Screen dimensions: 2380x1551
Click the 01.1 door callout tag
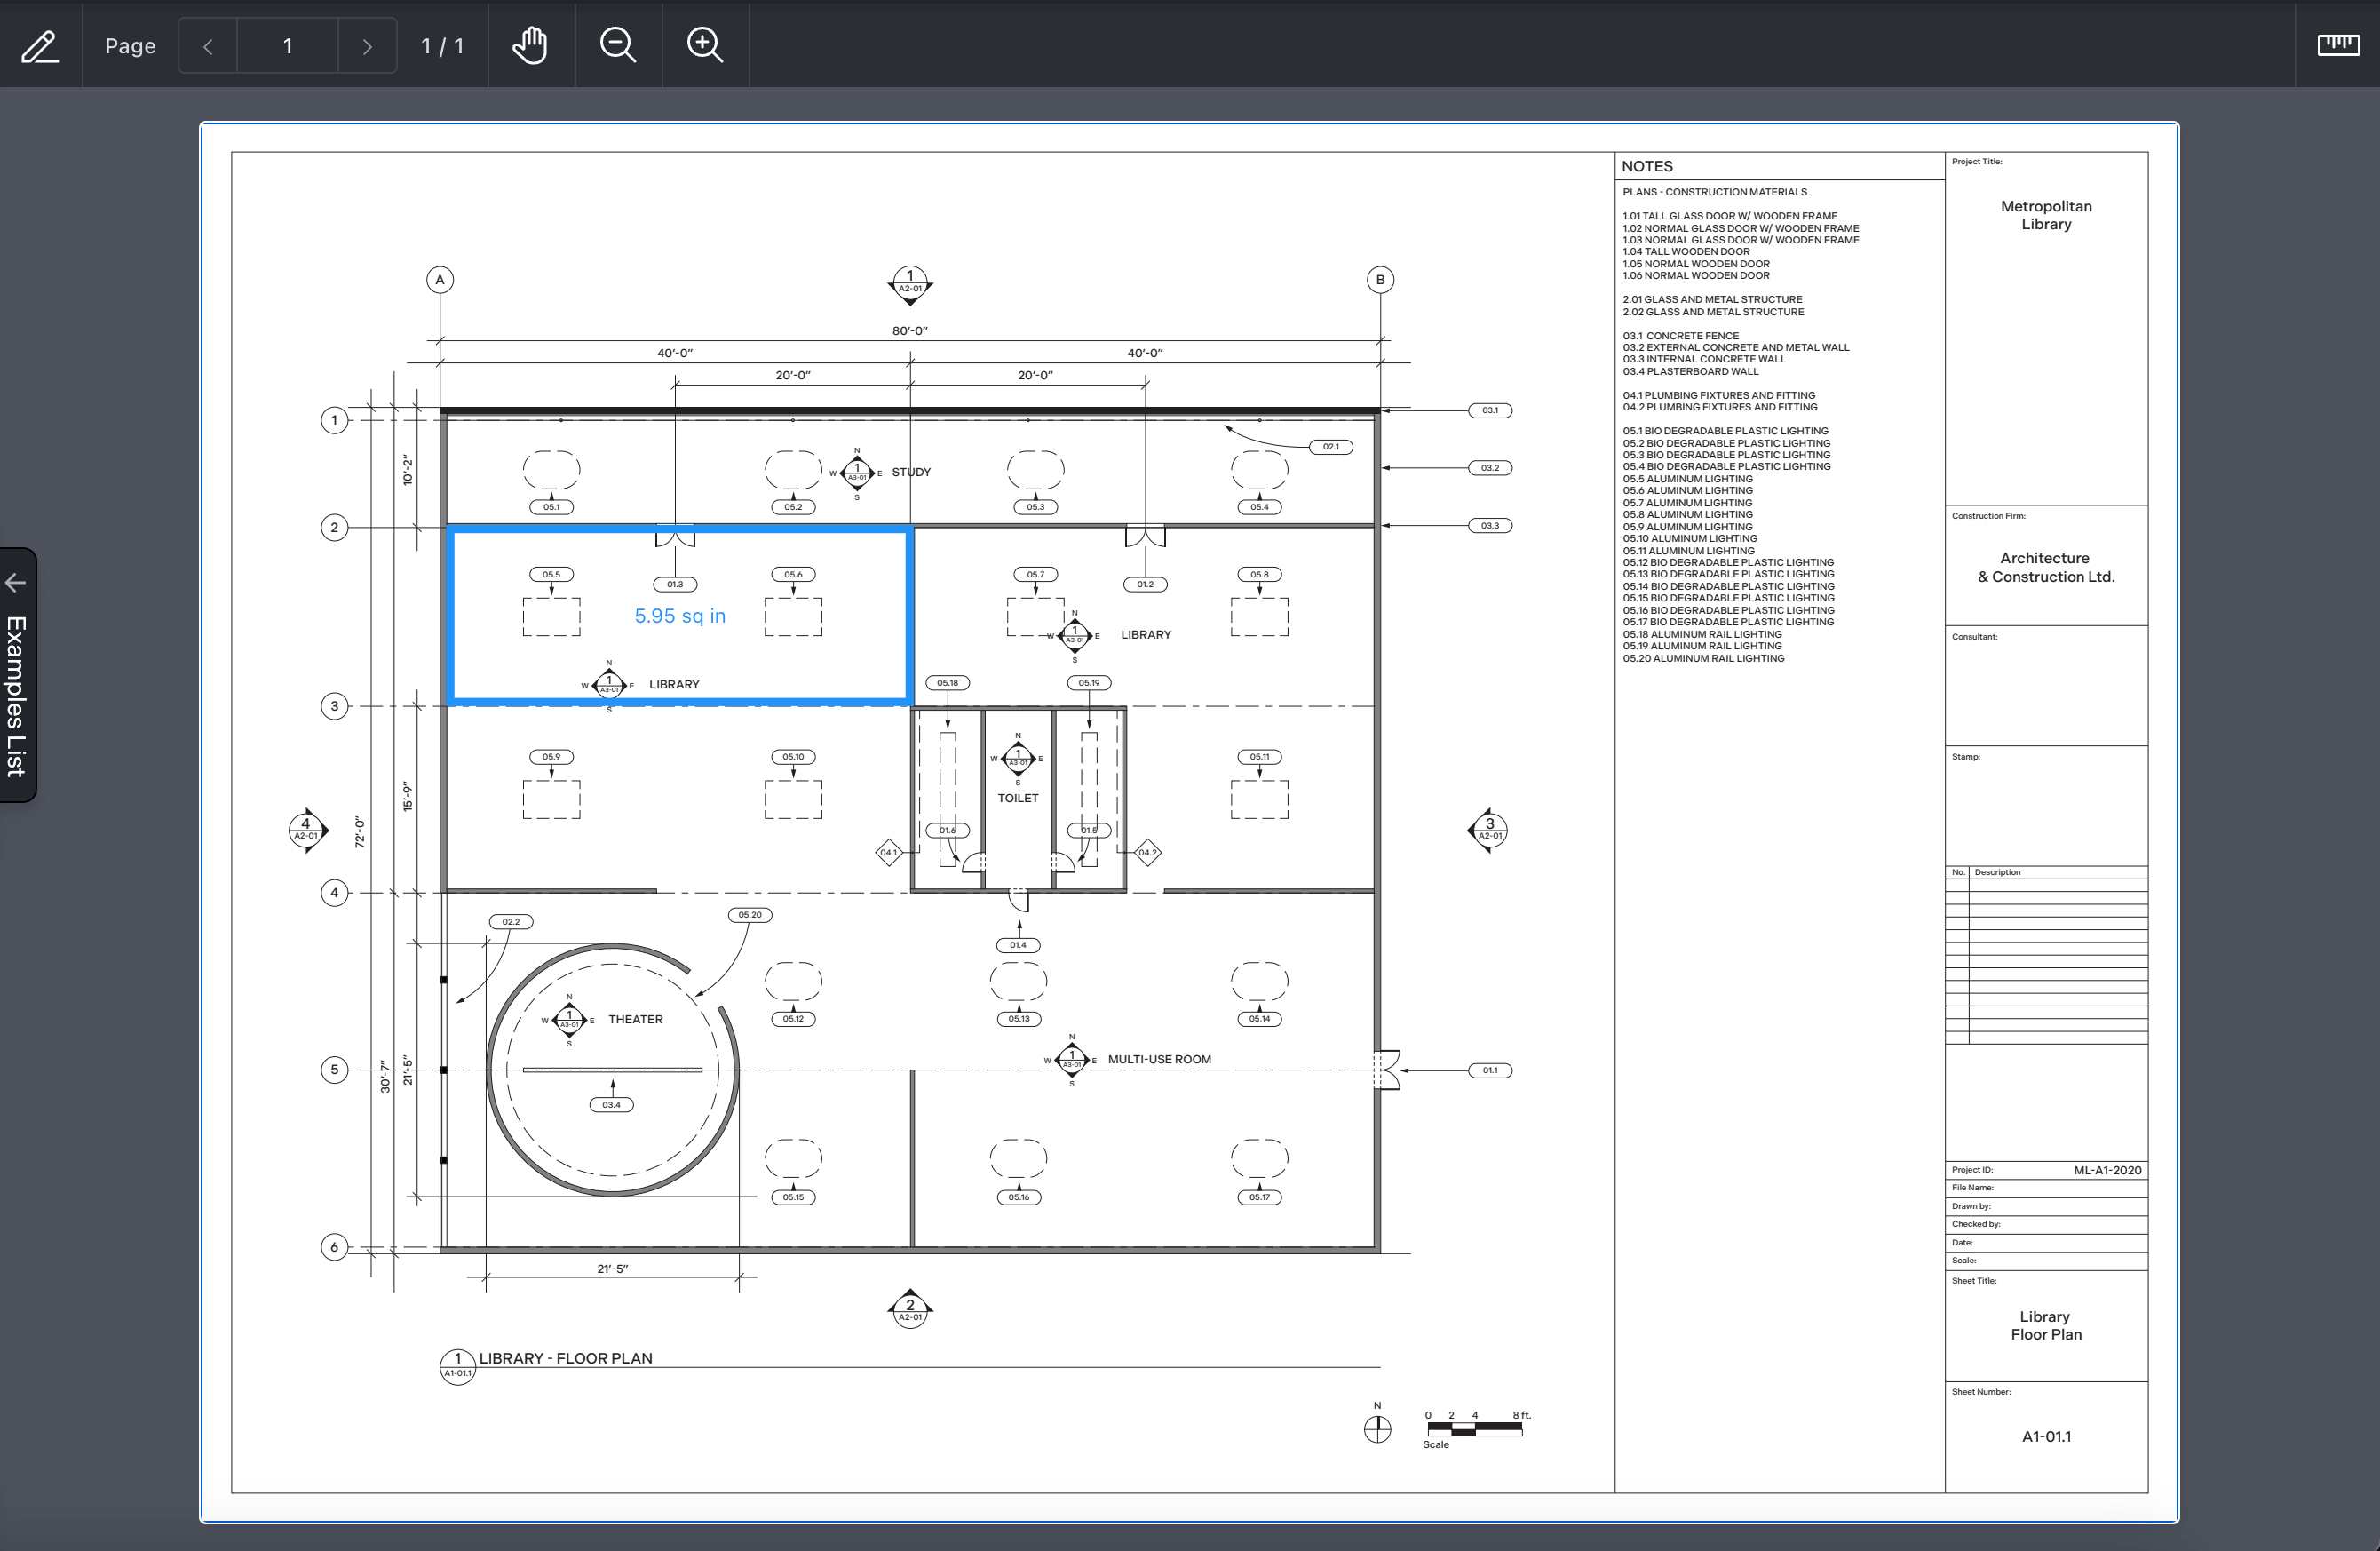click(x=1489, y=1070)
